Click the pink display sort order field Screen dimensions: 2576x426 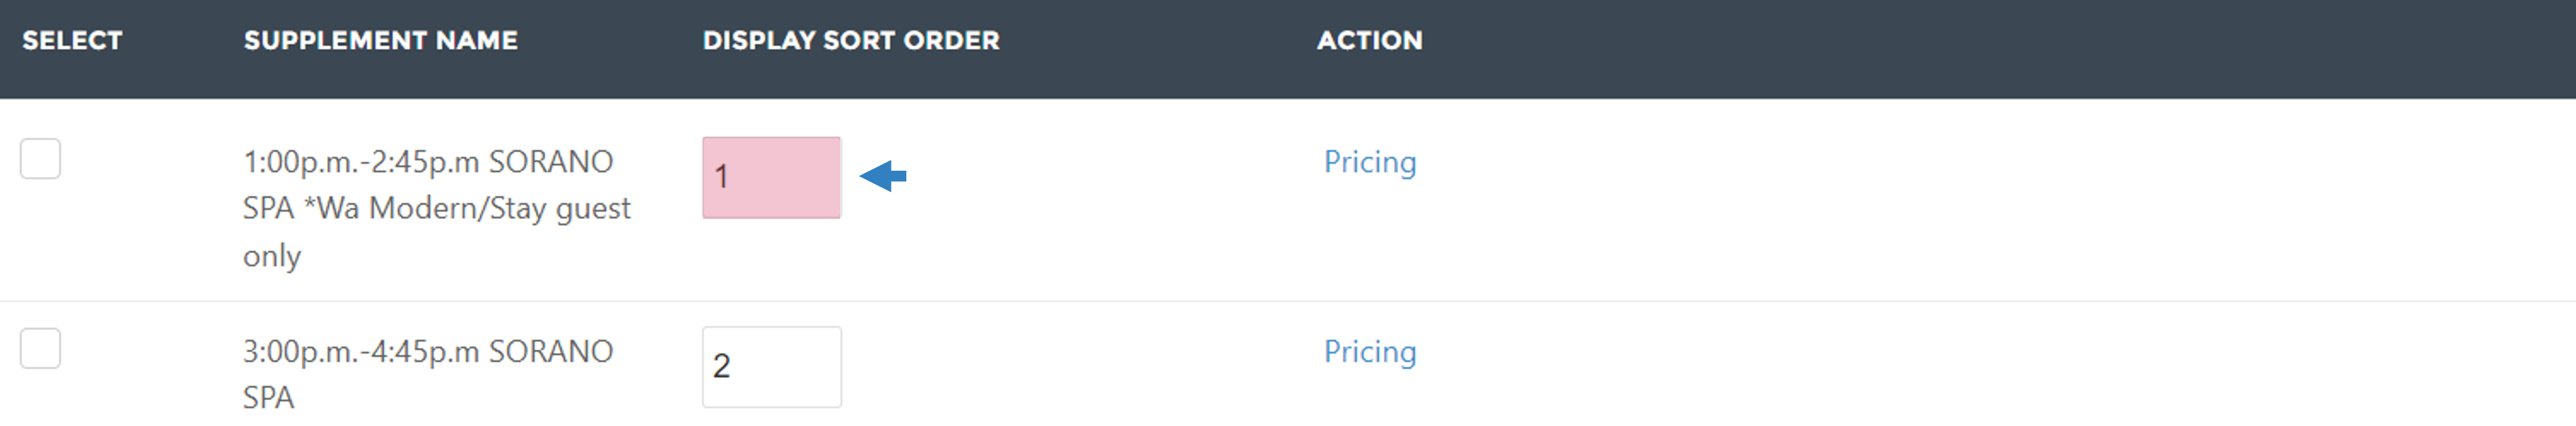[772, 177]
